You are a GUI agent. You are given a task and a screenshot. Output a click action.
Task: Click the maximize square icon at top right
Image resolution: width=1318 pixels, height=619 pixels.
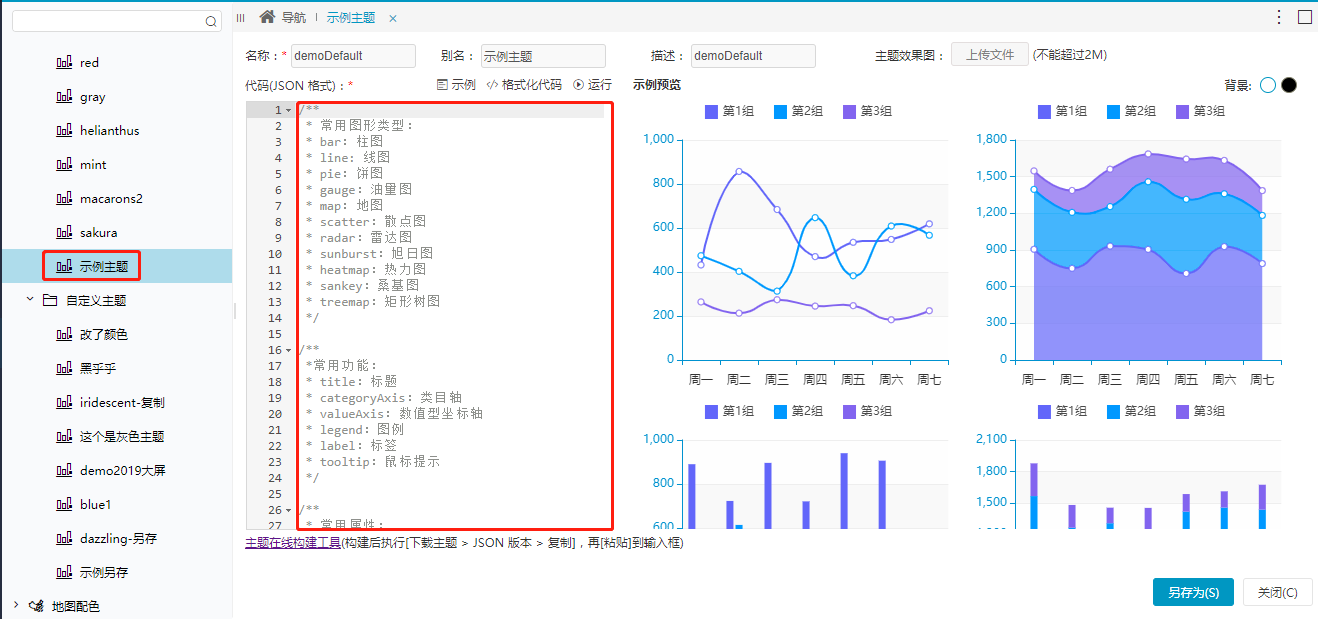pos(1304,17)
